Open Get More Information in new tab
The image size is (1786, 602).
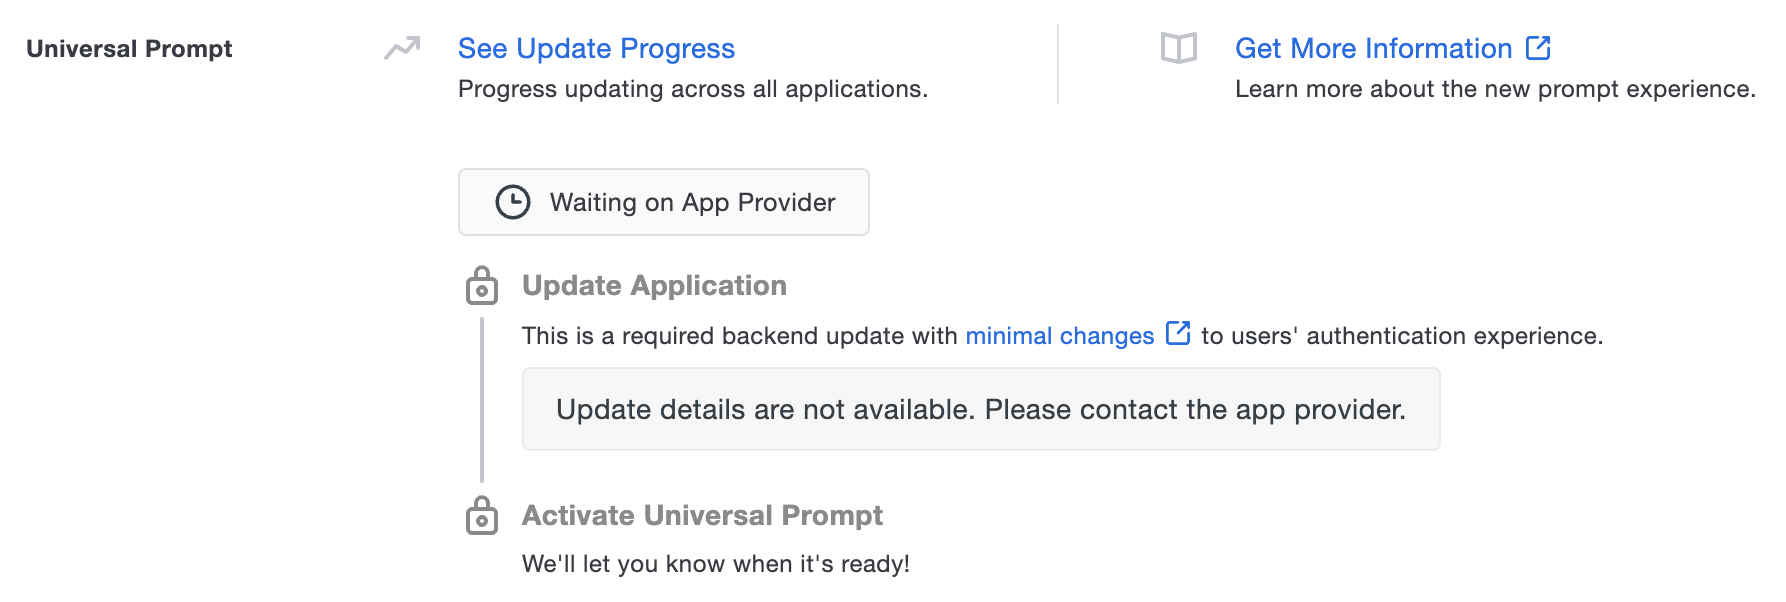[x=1374, y=47]
